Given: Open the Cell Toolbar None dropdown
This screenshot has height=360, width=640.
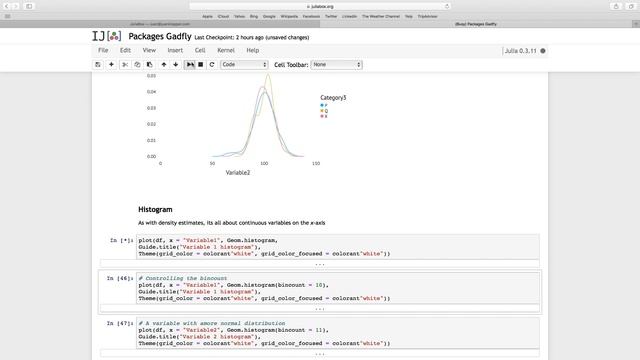Looking at the screenshot, I should pos(336,64).
